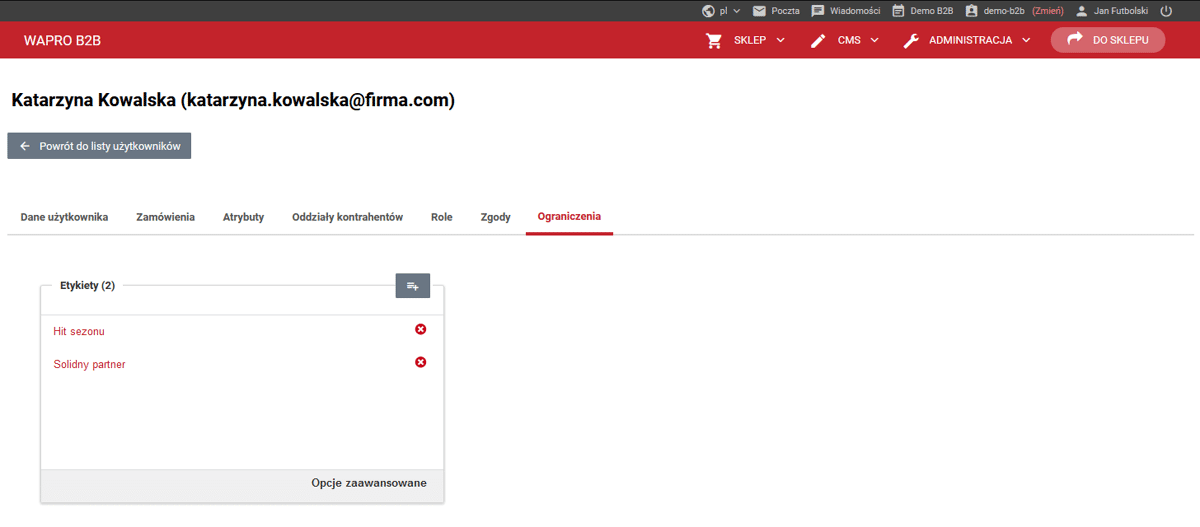Expand the SKLEP menu chevron
Viewport: 1200px width, 527px height.
[781, 41]
